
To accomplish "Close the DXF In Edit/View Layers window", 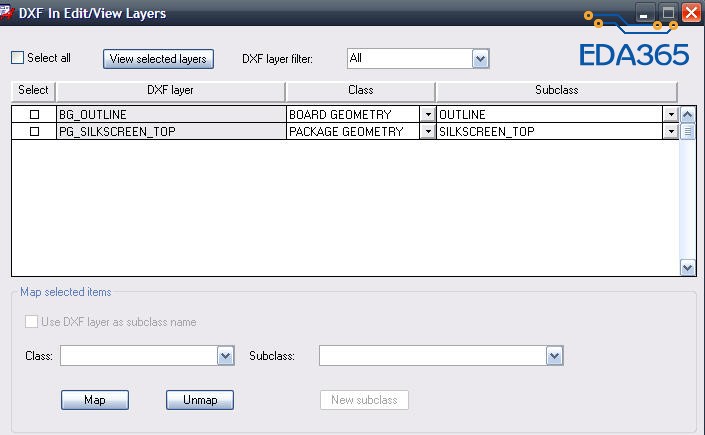I will click(x=692, y=13).
